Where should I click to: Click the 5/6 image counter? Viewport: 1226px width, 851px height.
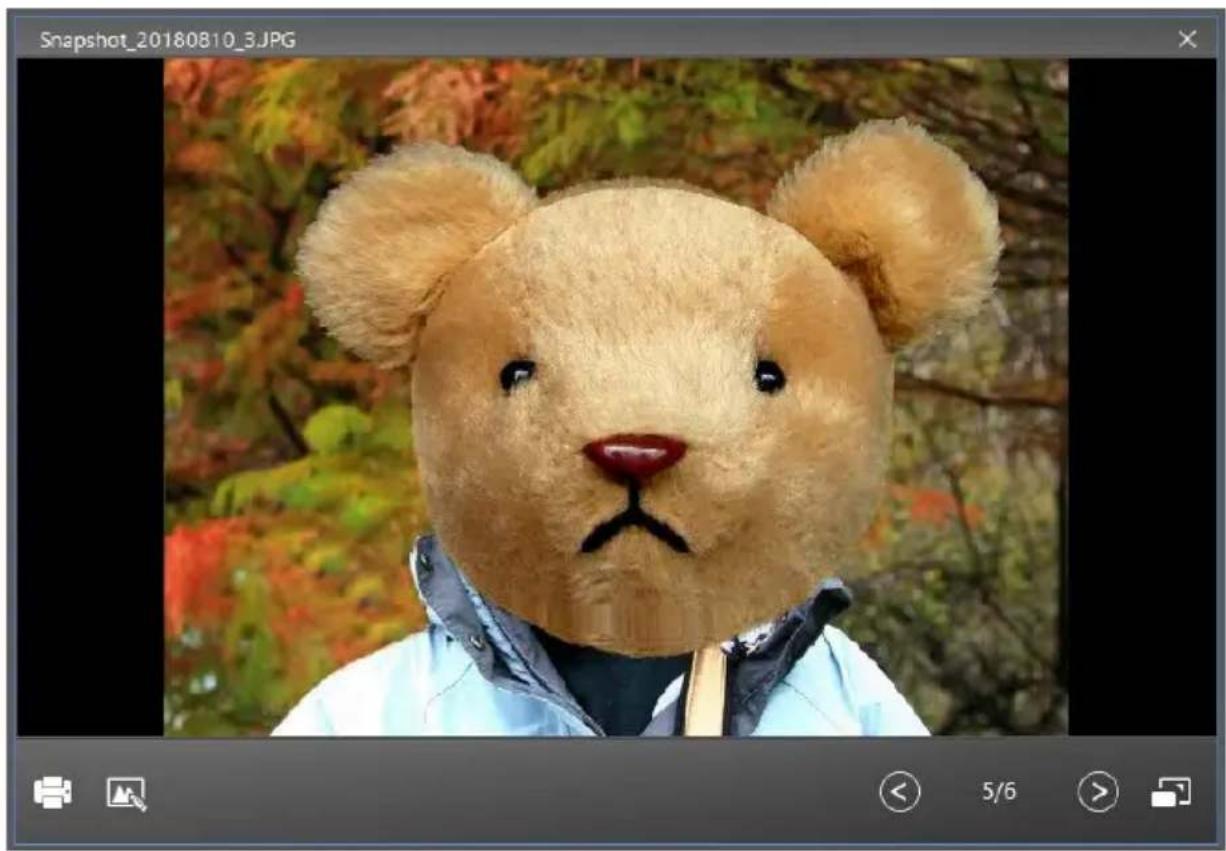[999, 793]
